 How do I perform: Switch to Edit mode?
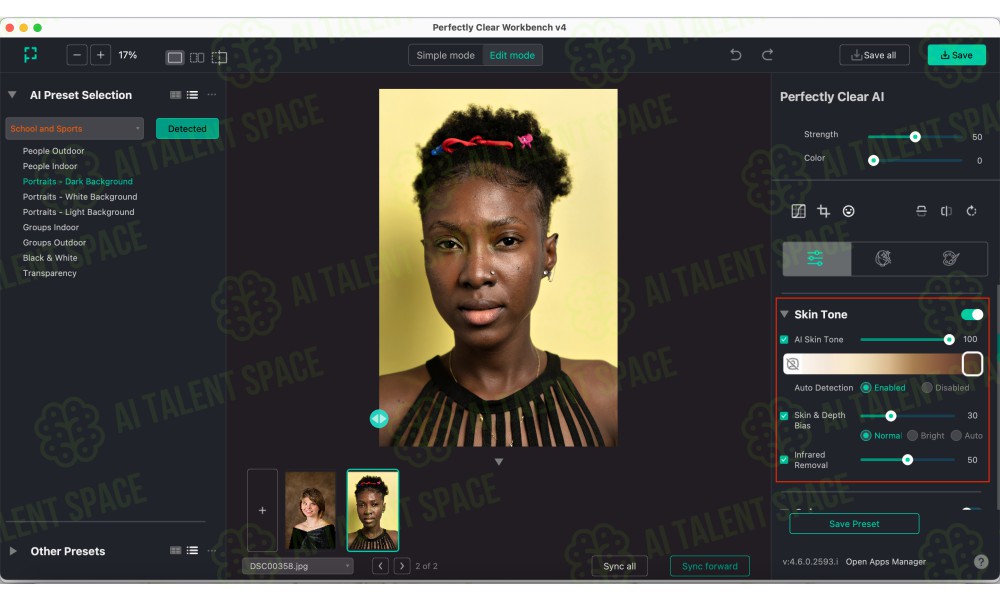tap(512, 55)
